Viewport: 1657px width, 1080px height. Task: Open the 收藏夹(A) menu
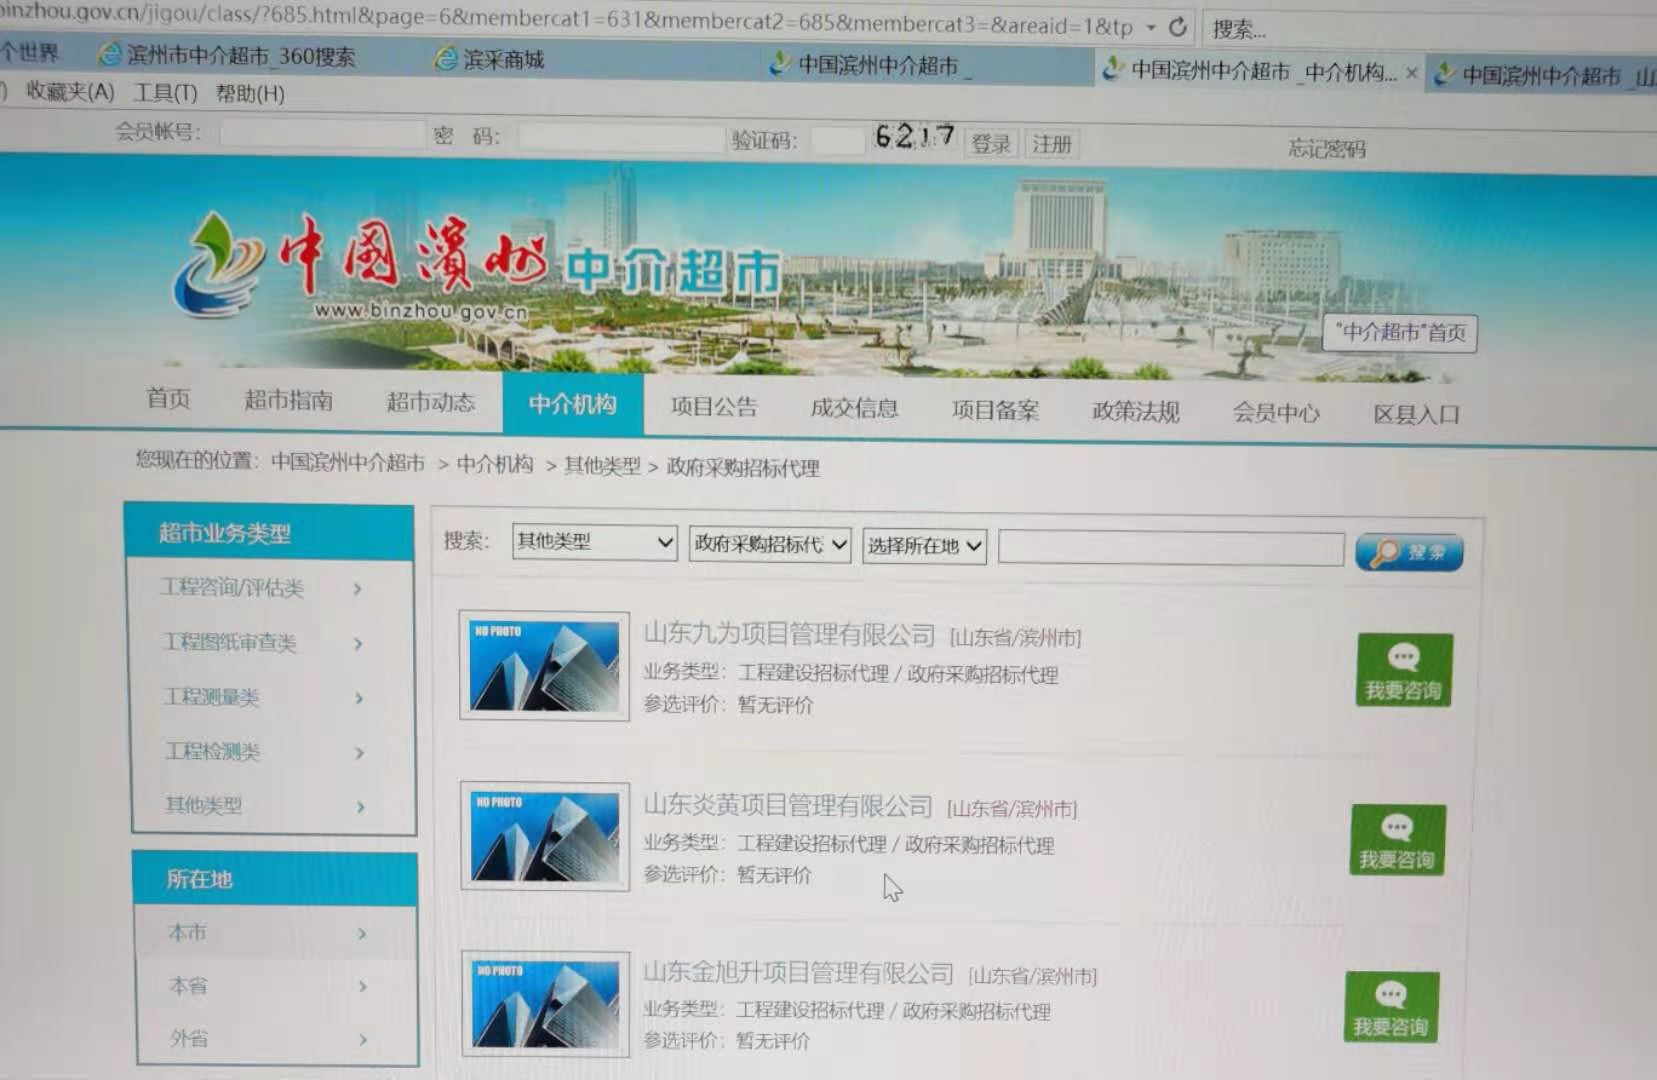(x=69, y=91)
